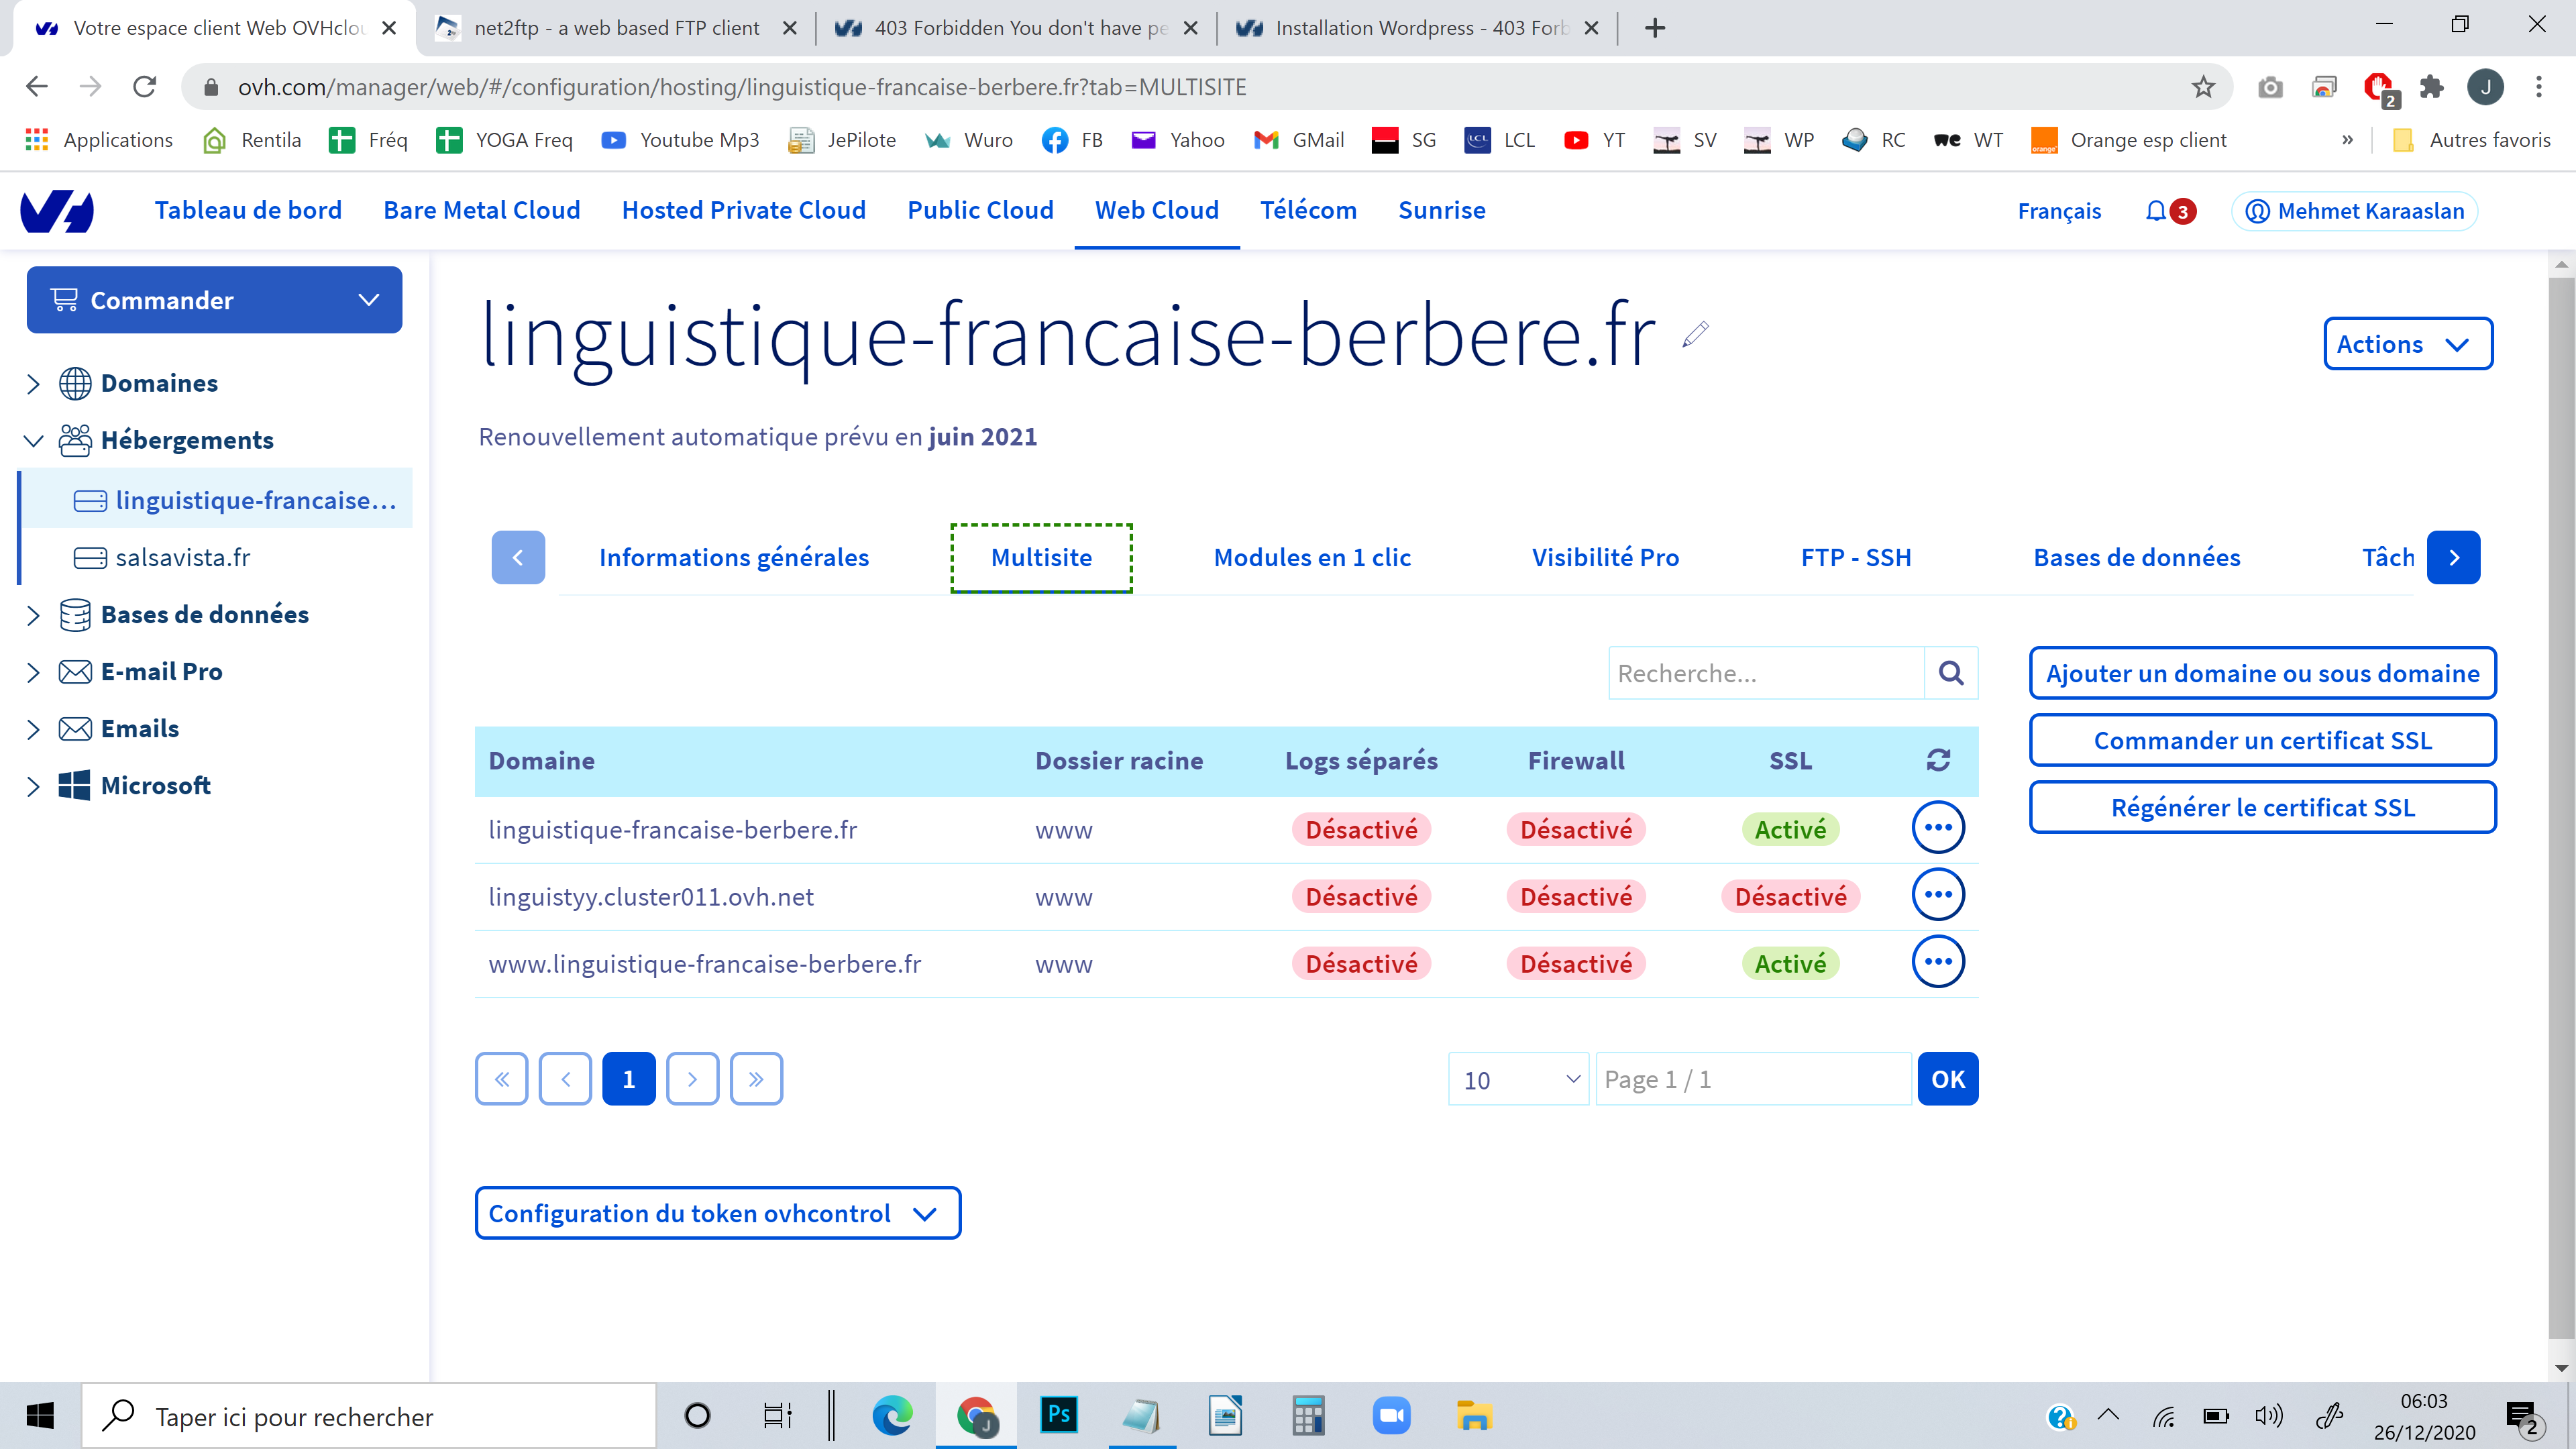
Task: Go to last page with double-chevron button
Action: click(756, 1079)
